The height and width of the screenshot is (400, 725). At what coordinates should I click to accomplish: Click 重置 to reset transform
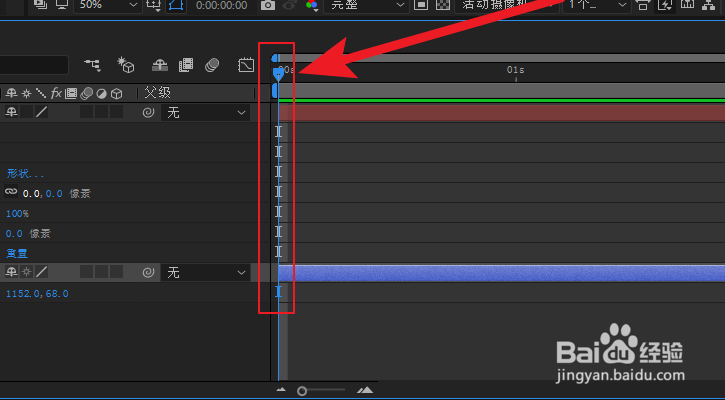tap(17, 253)
